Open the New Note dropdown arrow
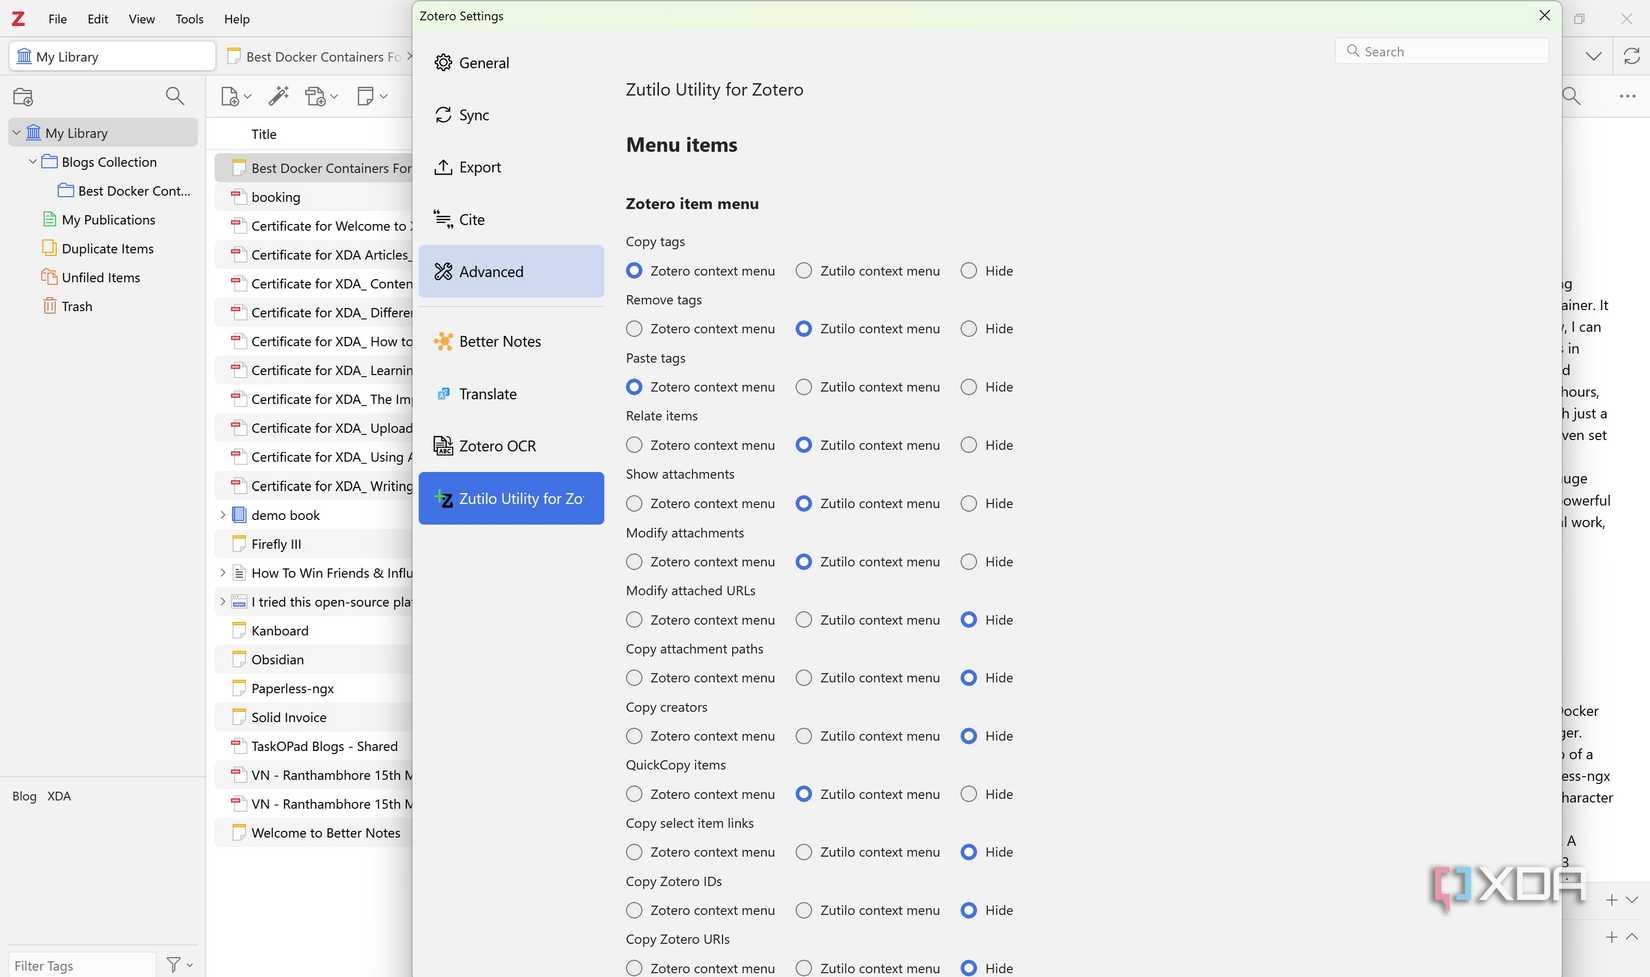 [x=383, y=97]
